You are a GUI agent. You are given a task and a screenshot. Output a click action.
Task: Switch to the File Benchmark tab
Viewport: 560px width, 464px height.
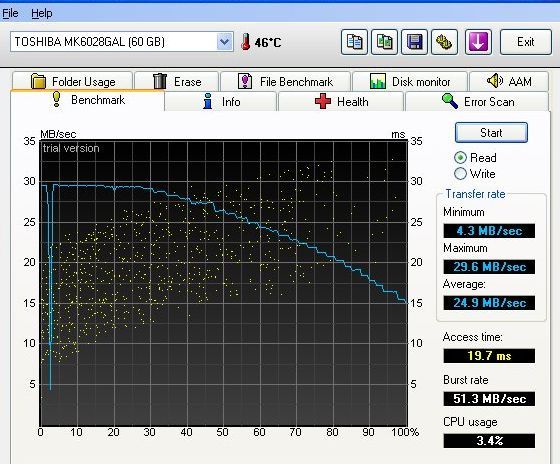[x=285, y=81]
